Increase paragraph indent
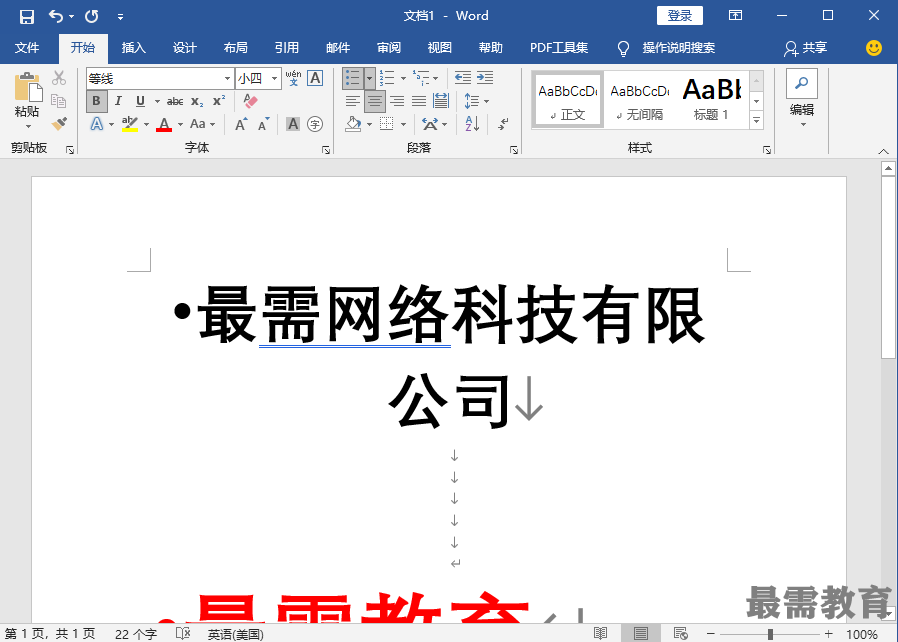The height and width of the screenshot is (642, 898). (485, 78)
